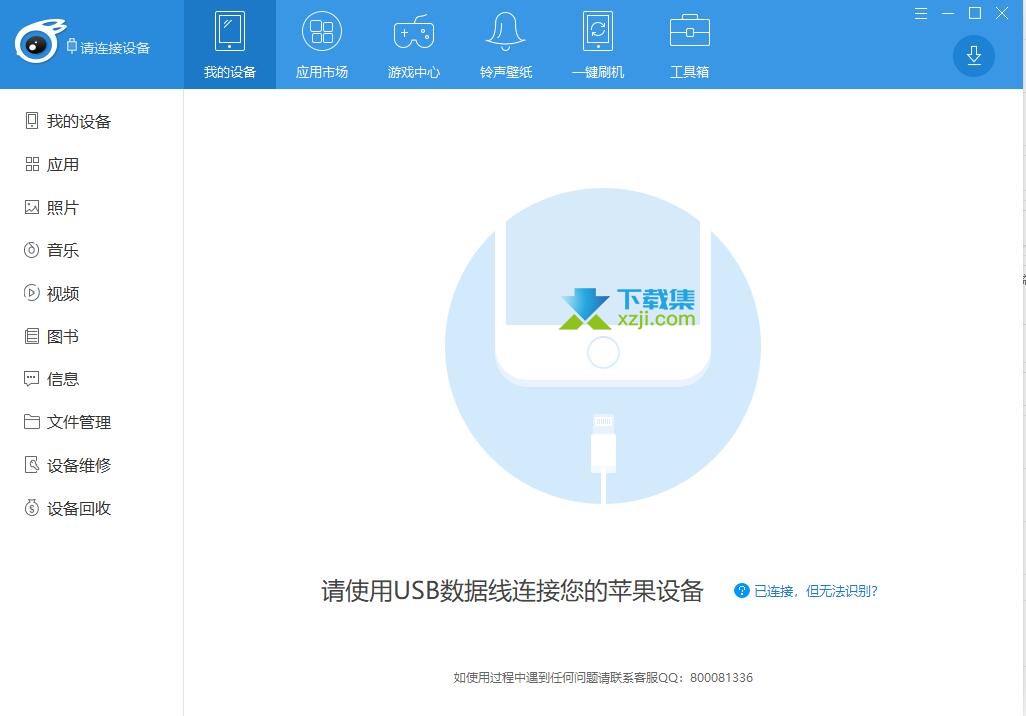Switch to 应用市场 tab label

pos(322,72)
